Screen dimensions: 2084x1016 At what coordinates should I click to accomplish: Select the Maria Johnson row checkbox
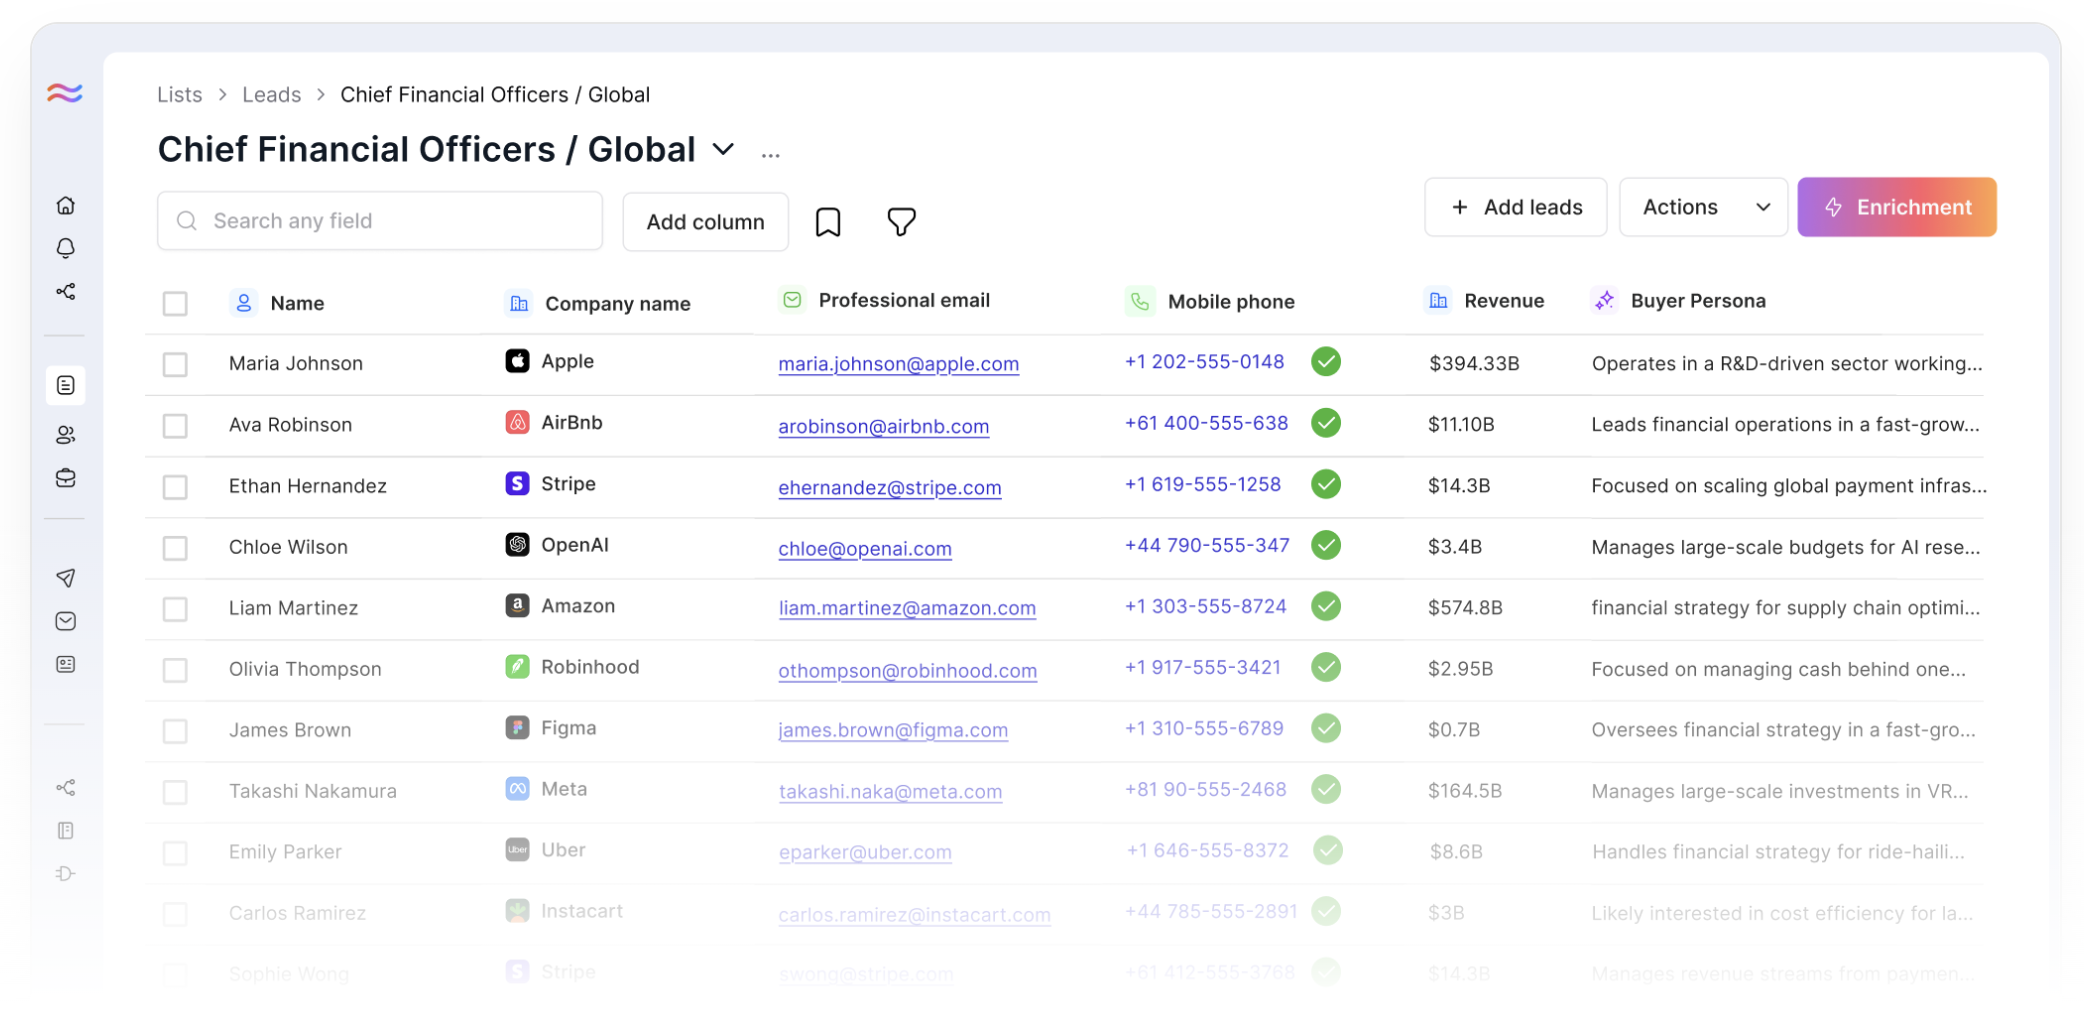pyautogui.click(x=175, y=364)
